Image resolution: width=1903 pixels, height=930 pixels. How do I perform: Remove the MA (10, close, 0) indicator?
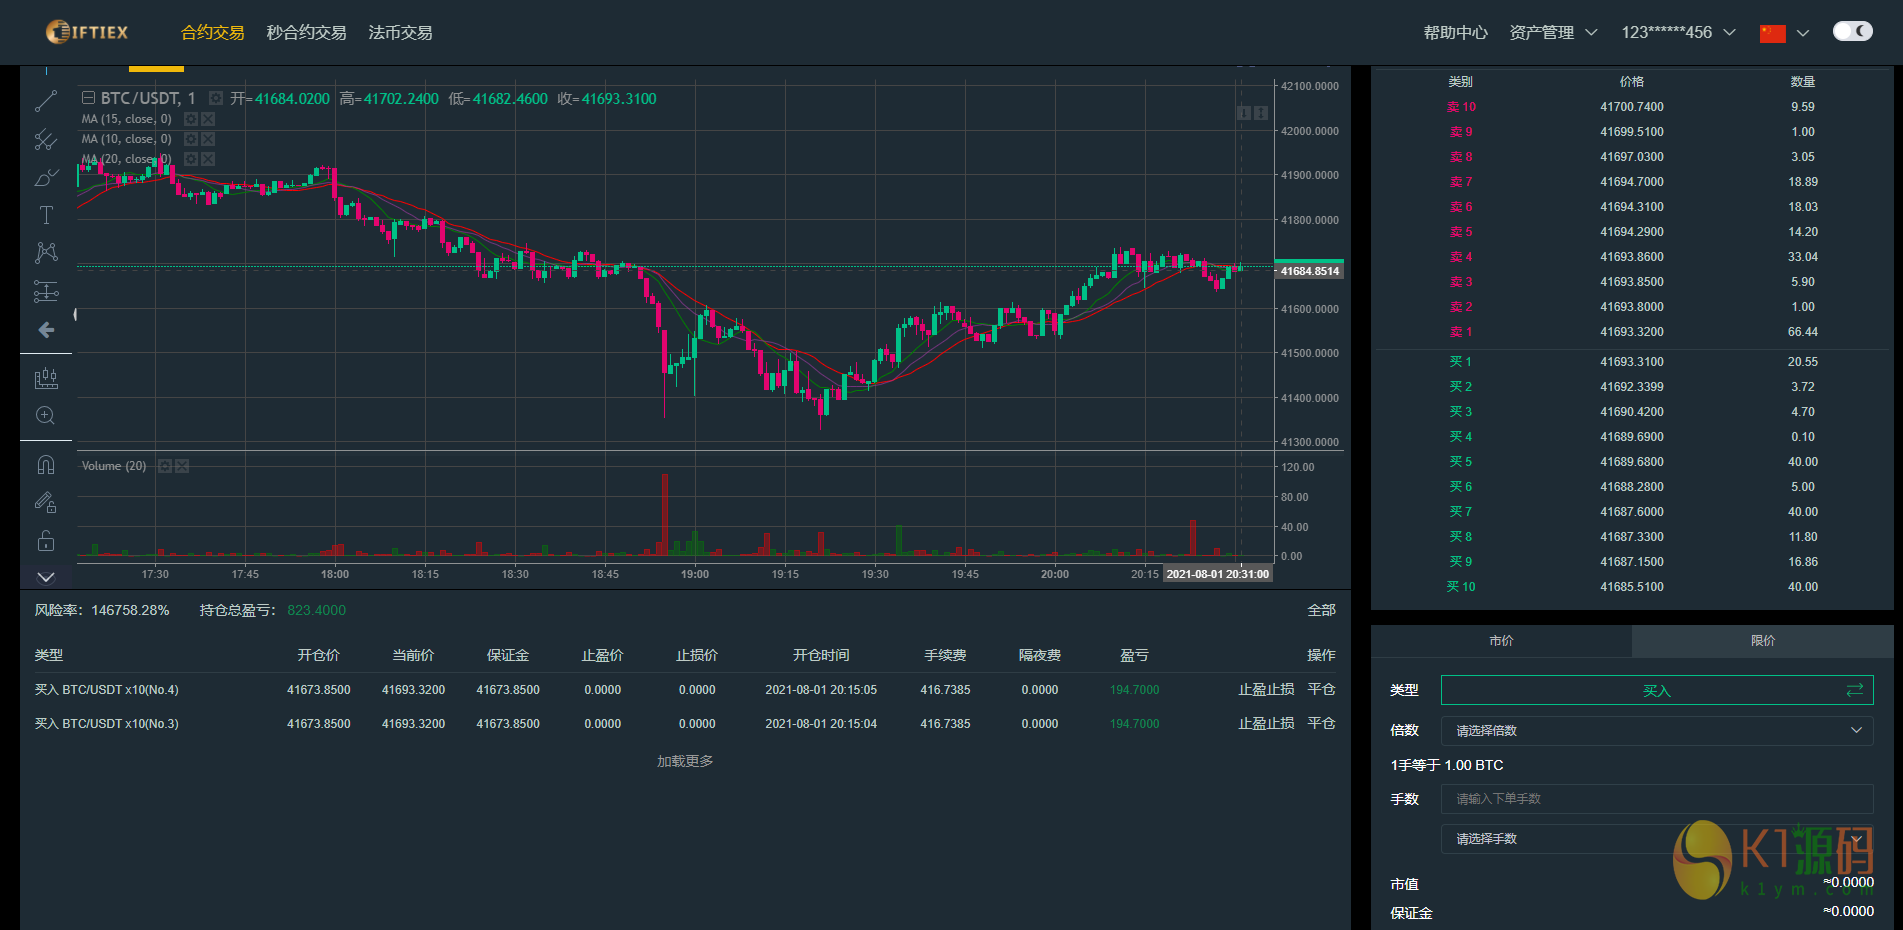point(208,139)
